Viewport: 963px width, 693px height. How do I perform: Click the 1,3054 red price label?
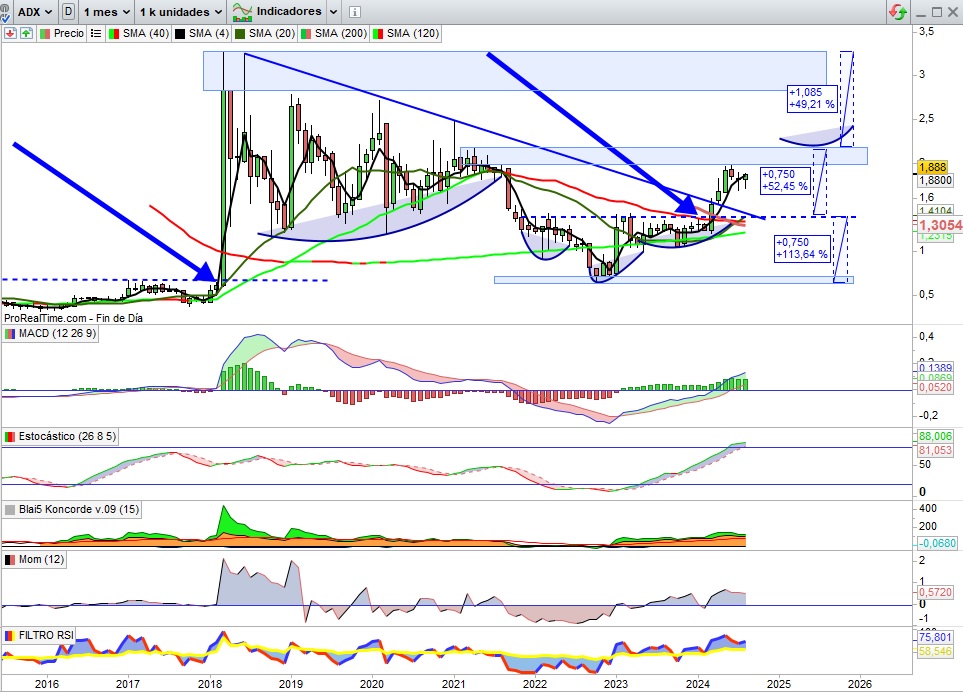(x=940, y=225)
